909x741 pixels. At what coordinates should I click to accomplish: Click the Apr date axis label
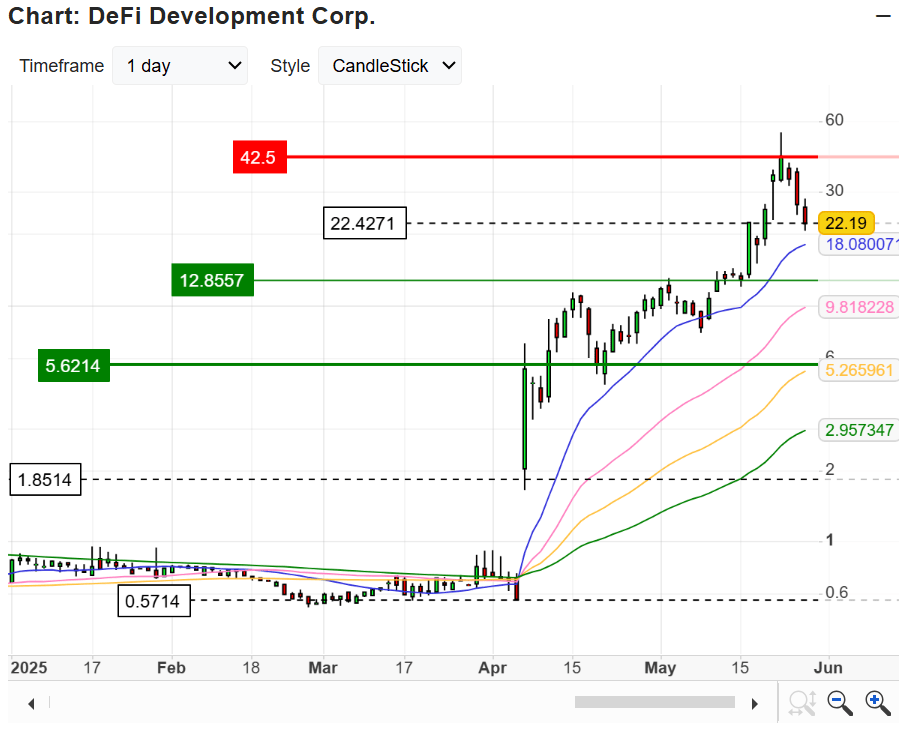[492, 668]
